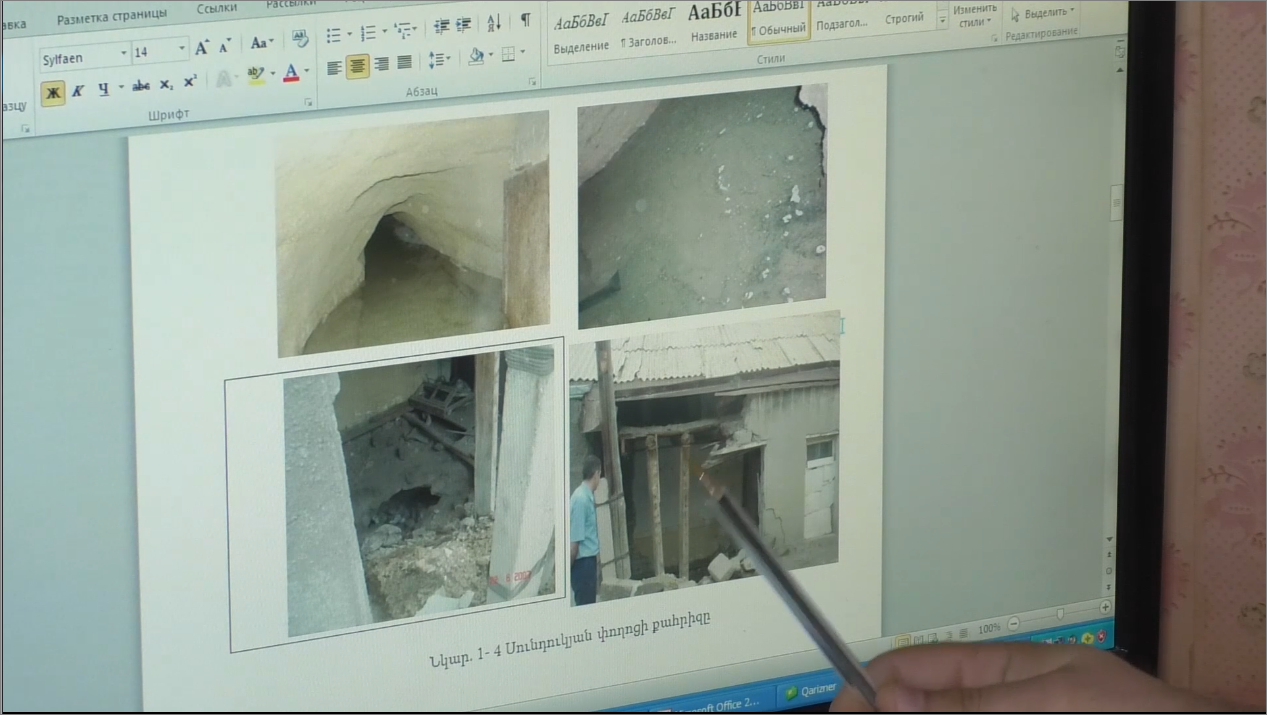The image size is (1267, 715).
Task: Open the Ссылки tab
Action: point(217,9)
